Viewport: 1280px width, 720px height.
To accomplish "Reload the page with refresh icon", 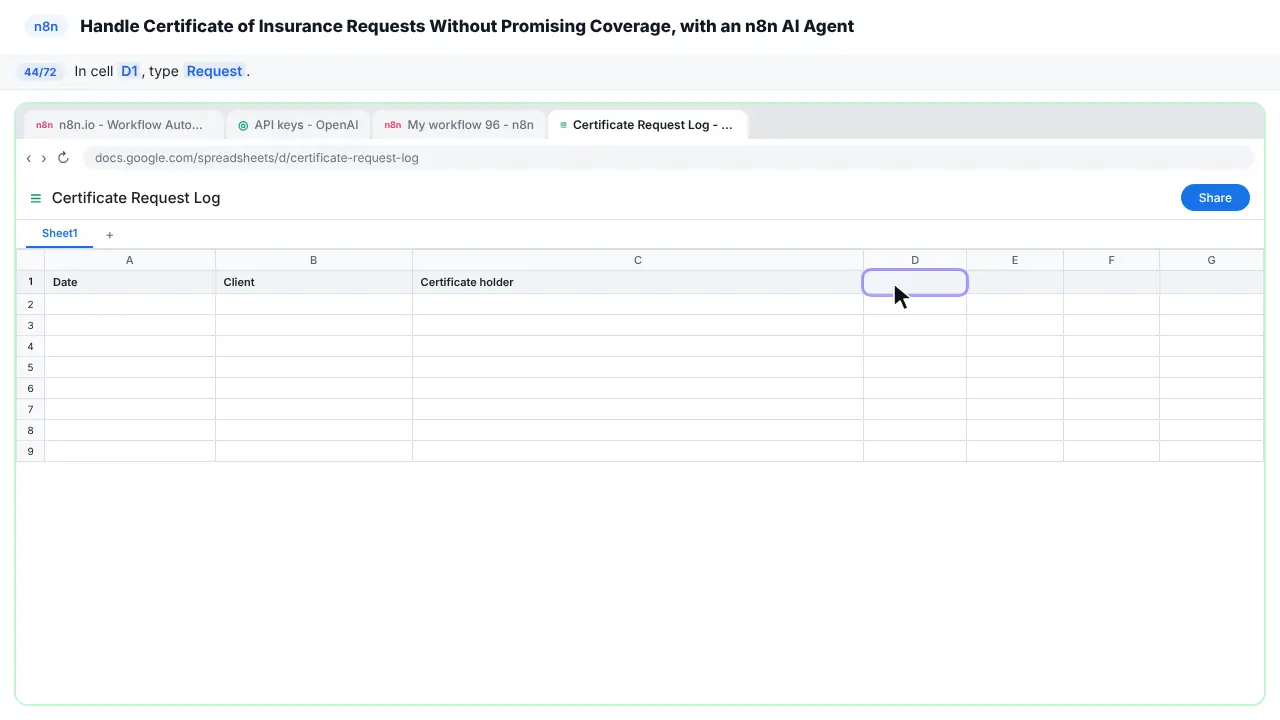I will point(63,158).
